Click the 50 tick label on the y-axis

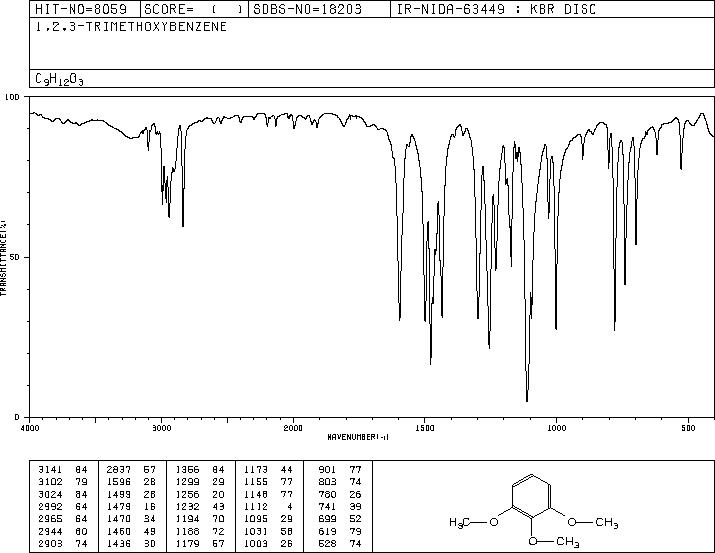point(15,257)
